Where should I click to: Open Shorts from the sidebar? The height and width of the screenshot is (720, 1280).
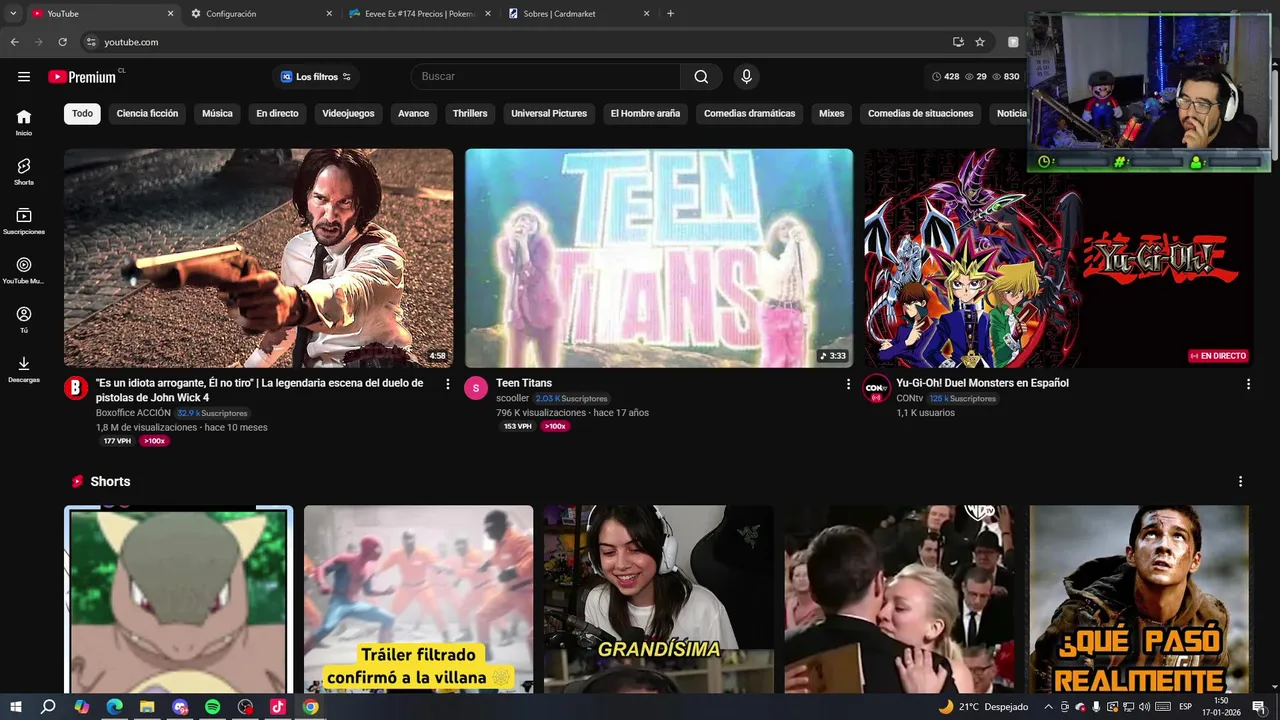click(24, 171)
